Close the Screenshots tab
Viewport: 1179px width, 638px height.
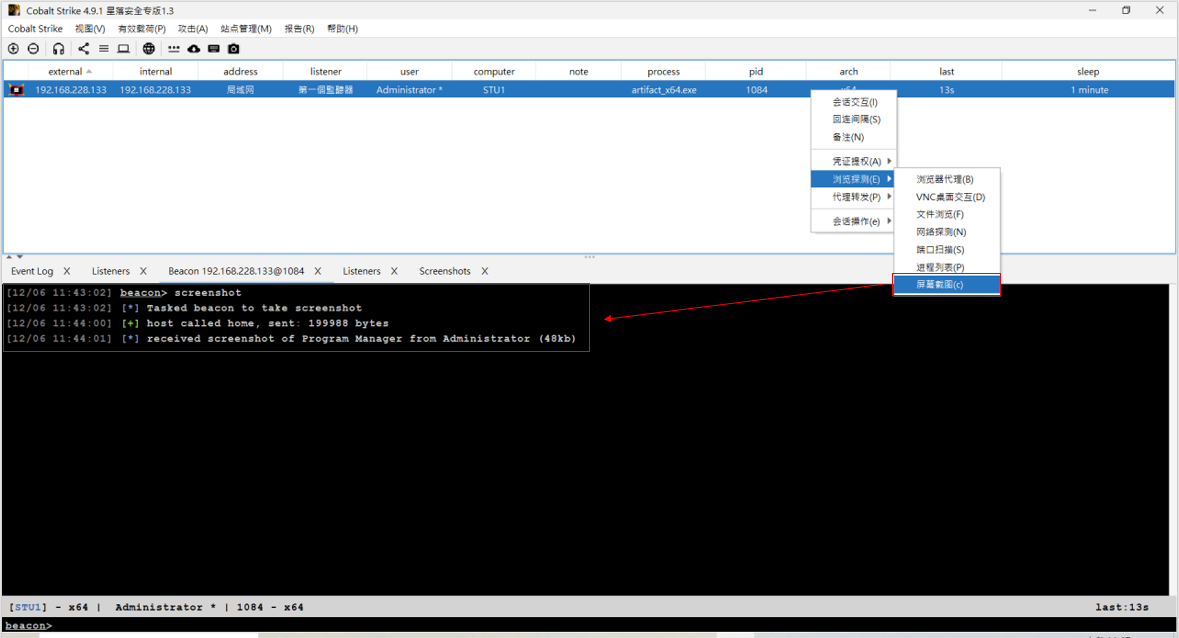point(485,271)
